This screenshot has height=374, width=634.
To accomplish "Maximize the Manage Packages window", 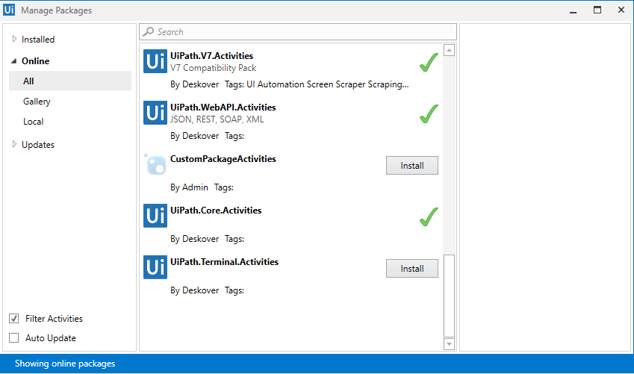I will (x=597, y=10).
